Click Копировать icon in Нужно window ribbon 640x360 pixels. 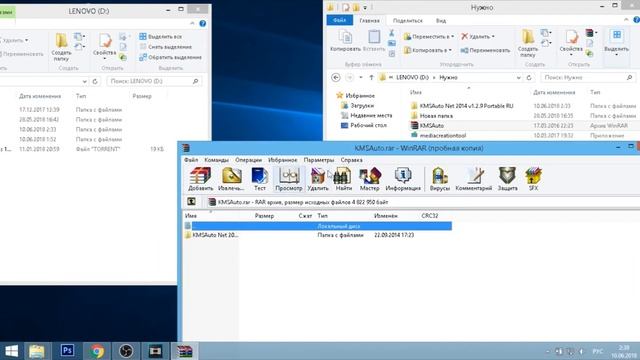click(345, 41)
